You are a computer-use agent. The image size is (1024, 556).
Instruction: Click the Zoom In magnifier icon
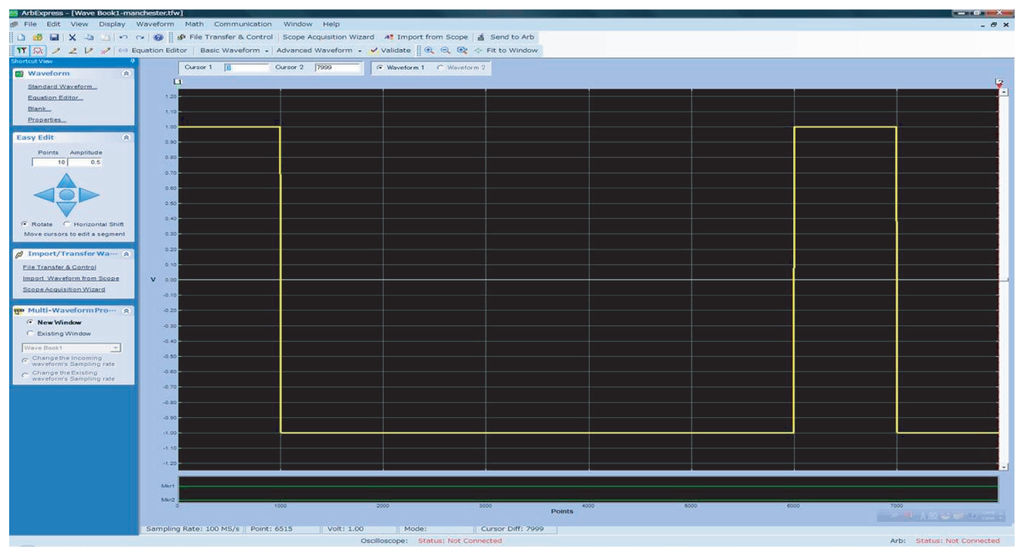429,50
